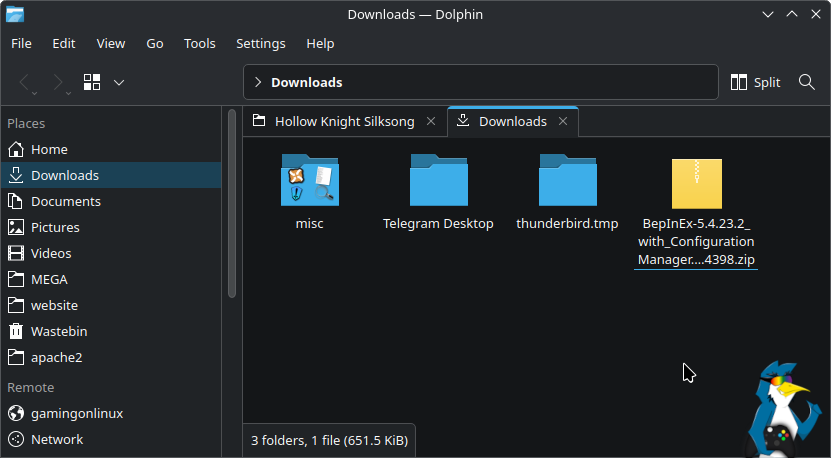
Task: Click the Forward navigation arrow
Action: (x=58, y=82)
